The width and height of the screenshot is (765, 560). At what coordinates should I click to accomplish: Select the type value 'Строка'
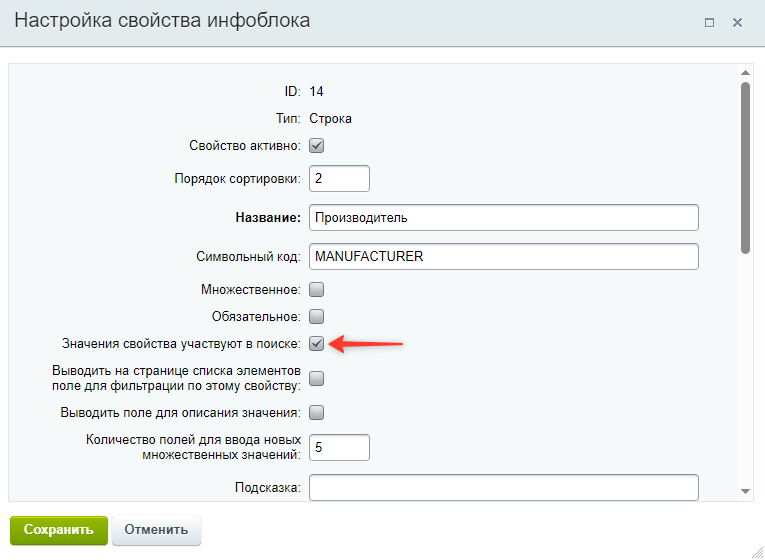(330, 119)
